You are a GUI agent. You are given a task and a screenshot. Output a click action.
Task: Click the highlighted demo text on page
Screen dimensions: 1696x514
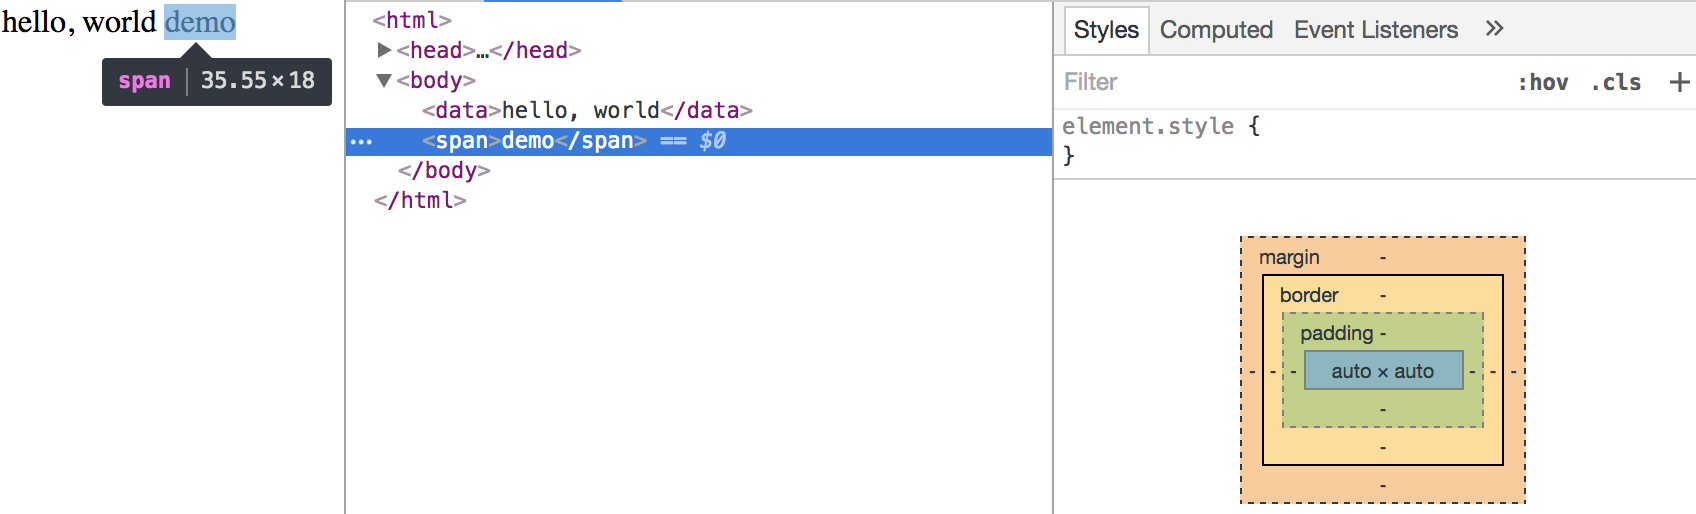(x=200, y=21)
